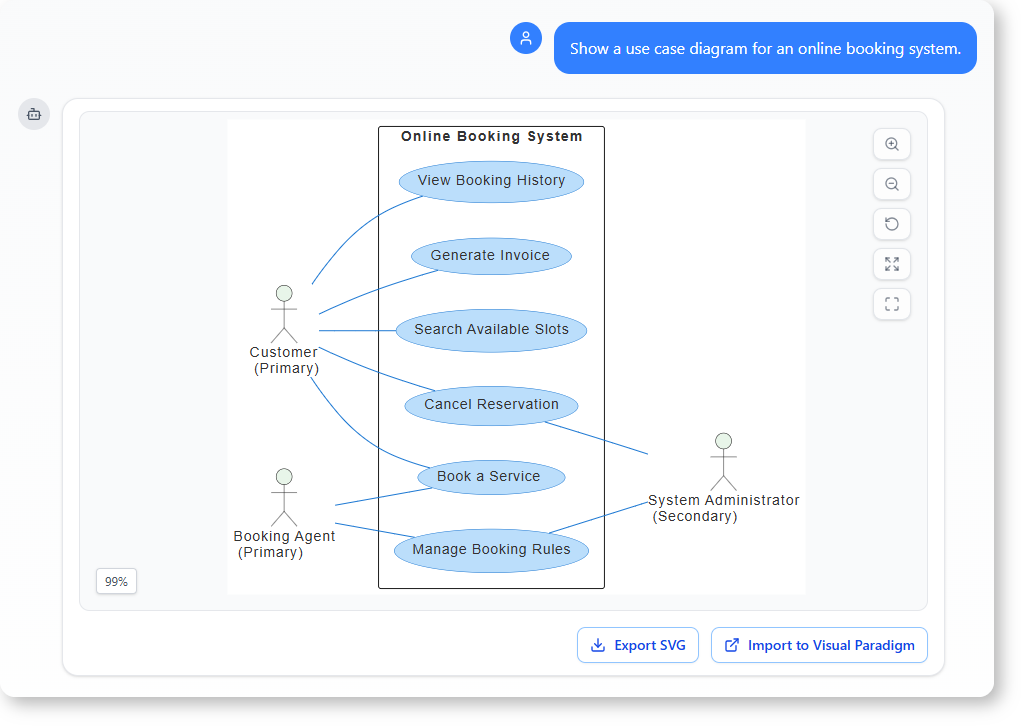Select the Manage Booking Rules use case

coord(491,549)
